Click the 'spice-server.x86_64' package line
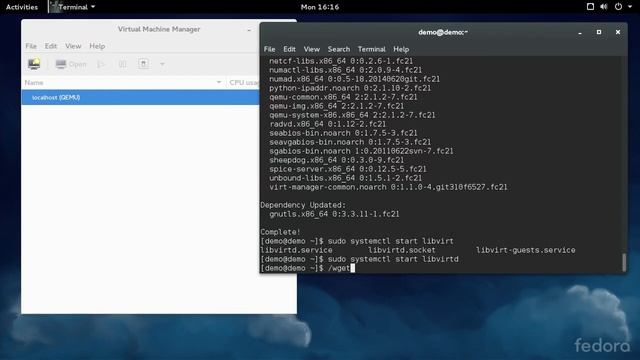The height and width of the screenshot is (360, 640). 348,169
